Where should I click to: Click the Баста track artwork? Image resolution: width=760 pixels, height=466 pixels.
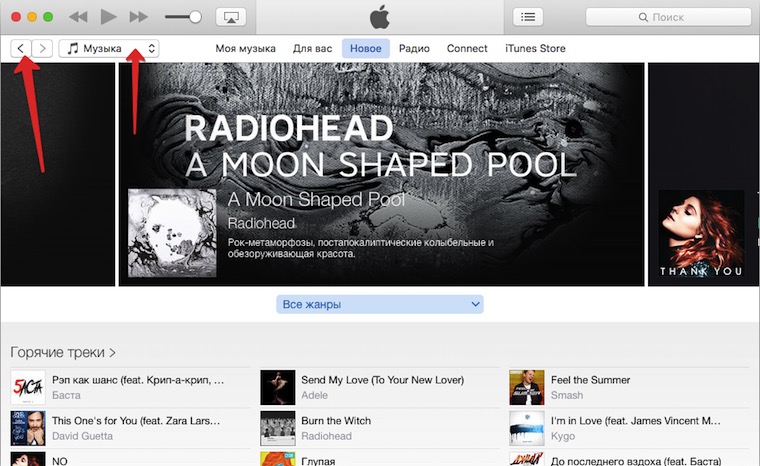click(x=28, y=387)
